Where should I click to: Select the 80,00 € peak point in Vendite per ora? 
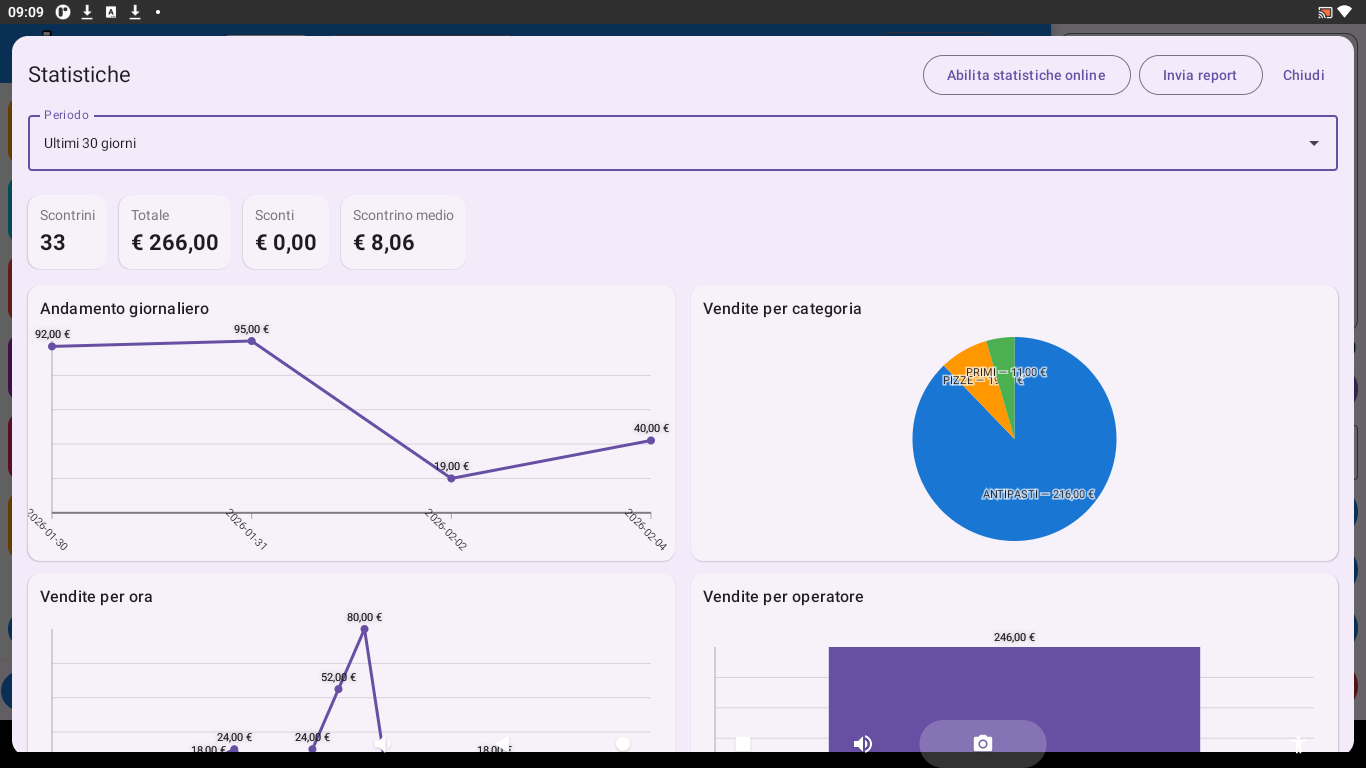pos(364,629)
